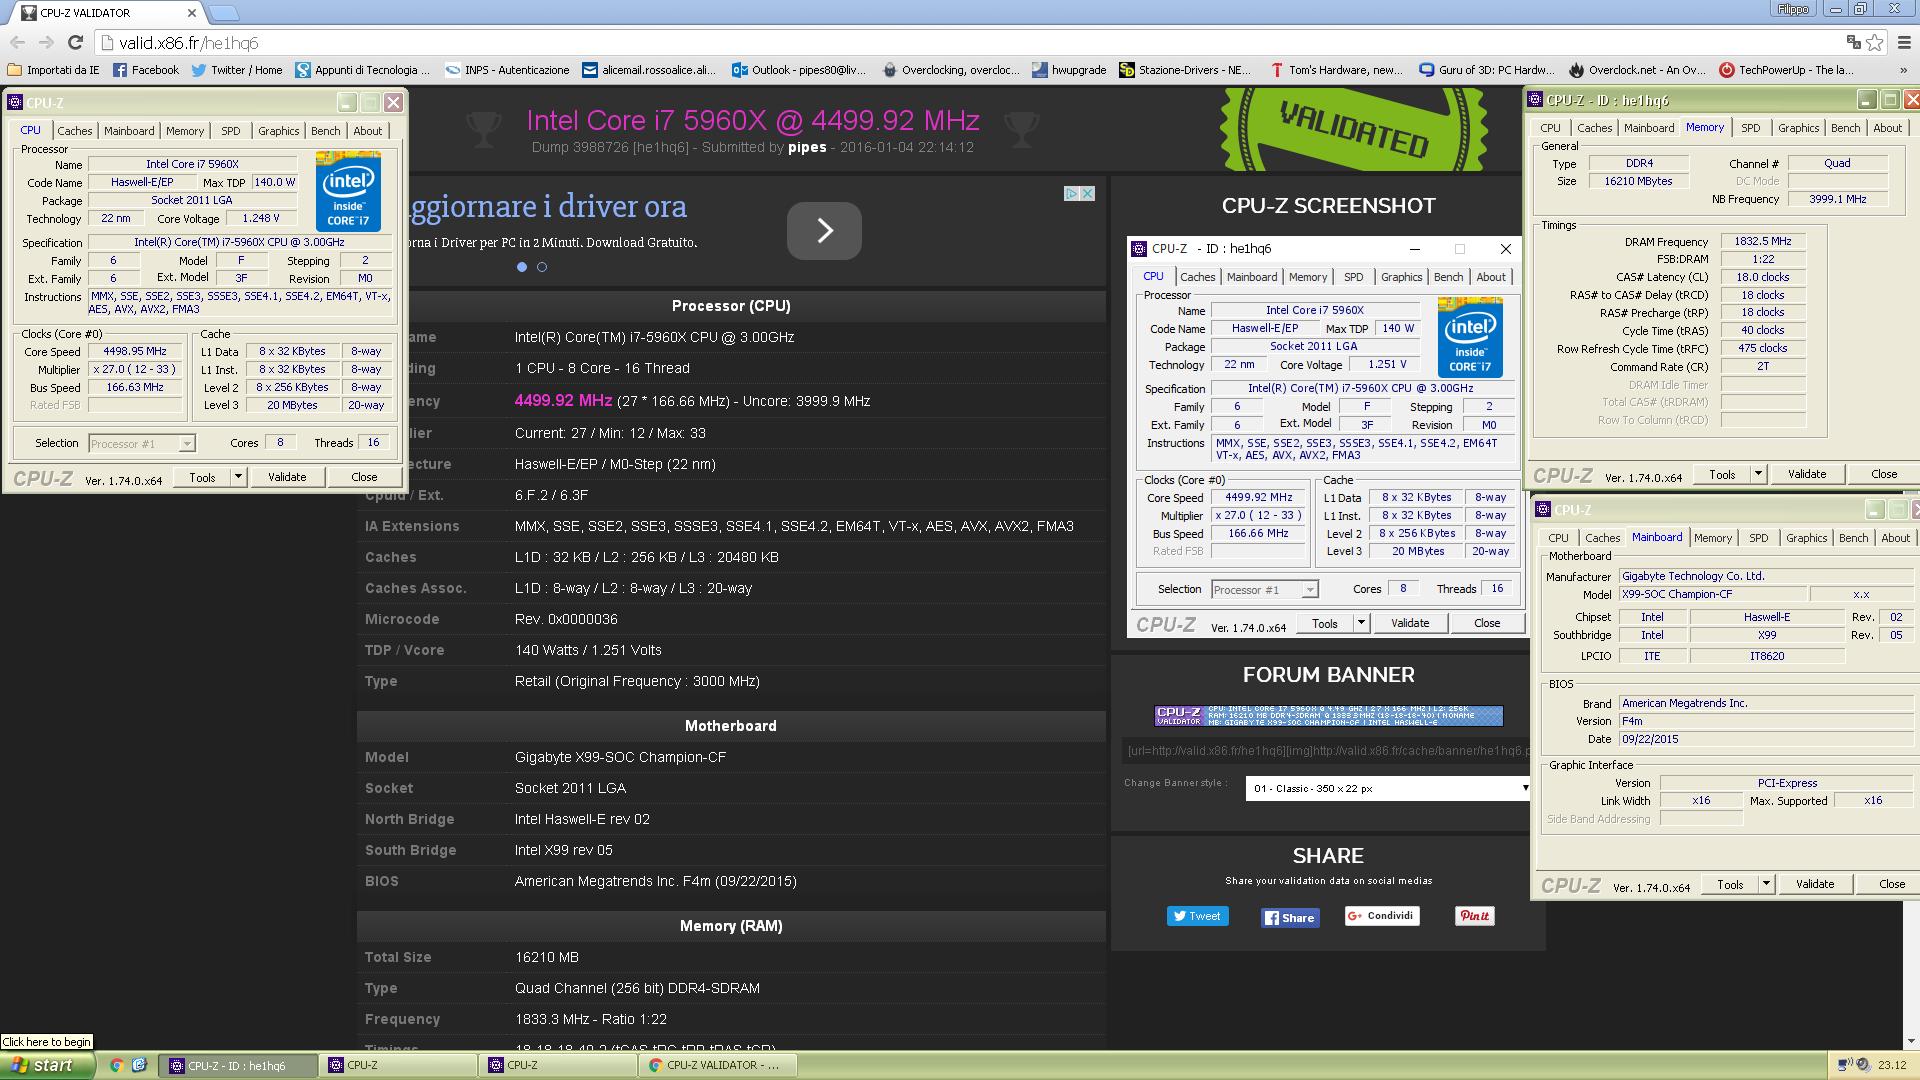
Task: Click the forum banner preview image
Action: 1328,715
